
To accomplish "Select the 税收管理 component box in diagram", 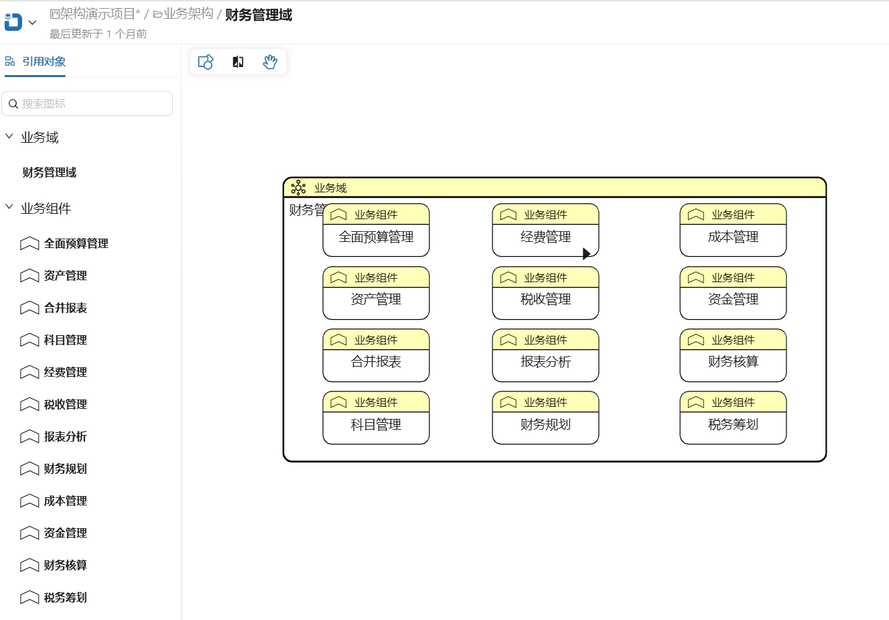I will coord(545,300).
